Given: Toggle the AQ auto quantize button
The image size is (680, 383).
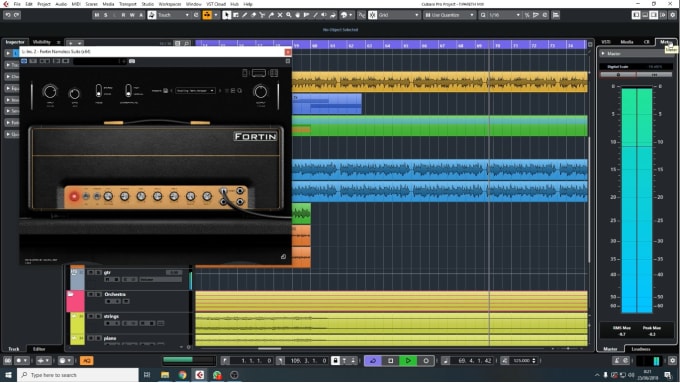Looking at the screenshot, I should (x=86, y=360).
